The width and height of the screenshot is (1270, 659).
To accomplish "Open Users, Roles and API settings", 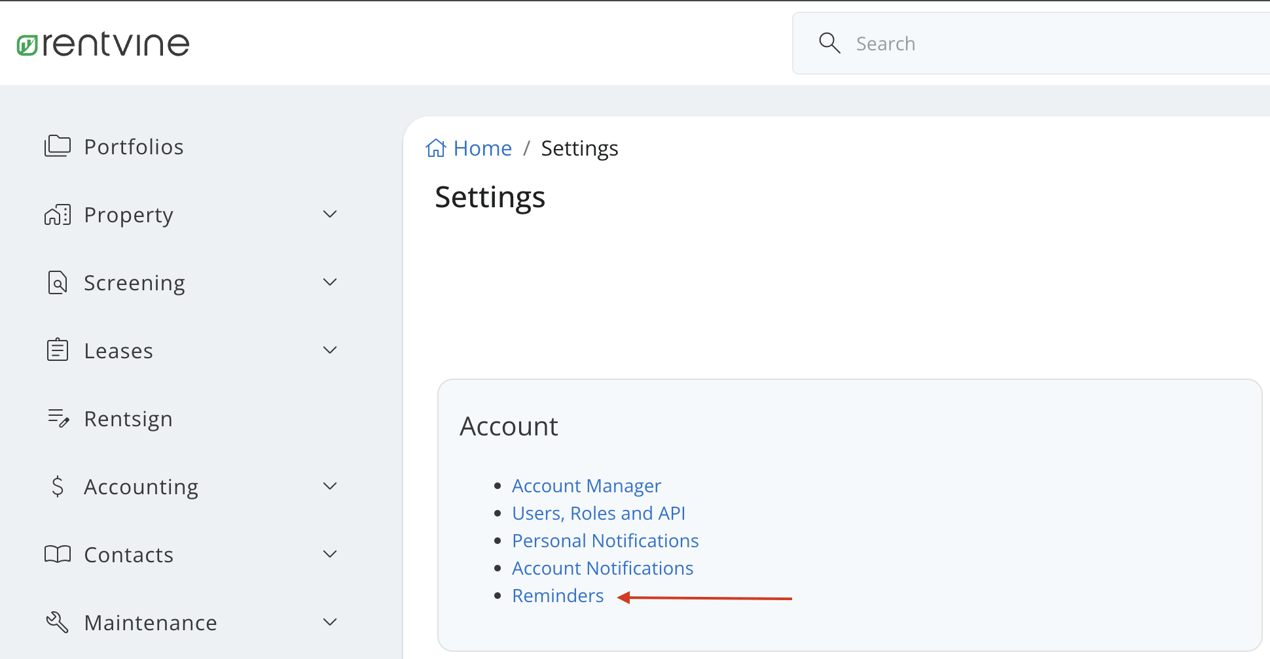I will pyautogui.click(x=598, y=513).
